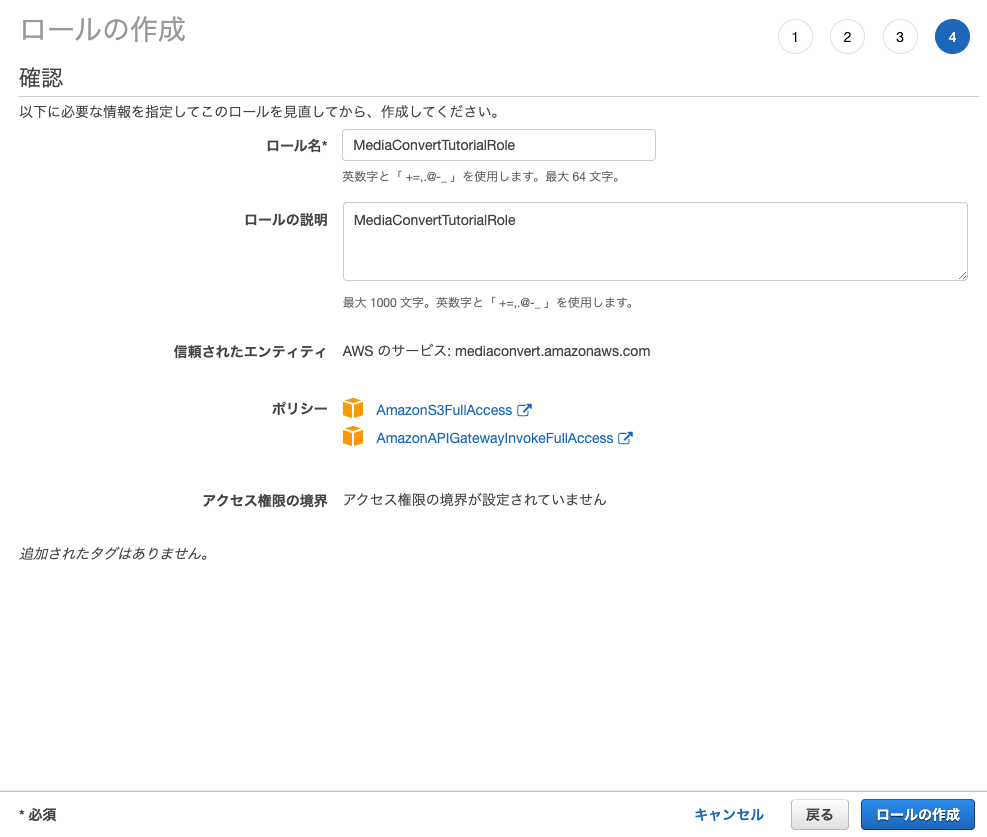Viewport: 987px width, 837px height.
Task: Click external link icon beside AmazonS3FullAccess
Action: coord(524,410)
